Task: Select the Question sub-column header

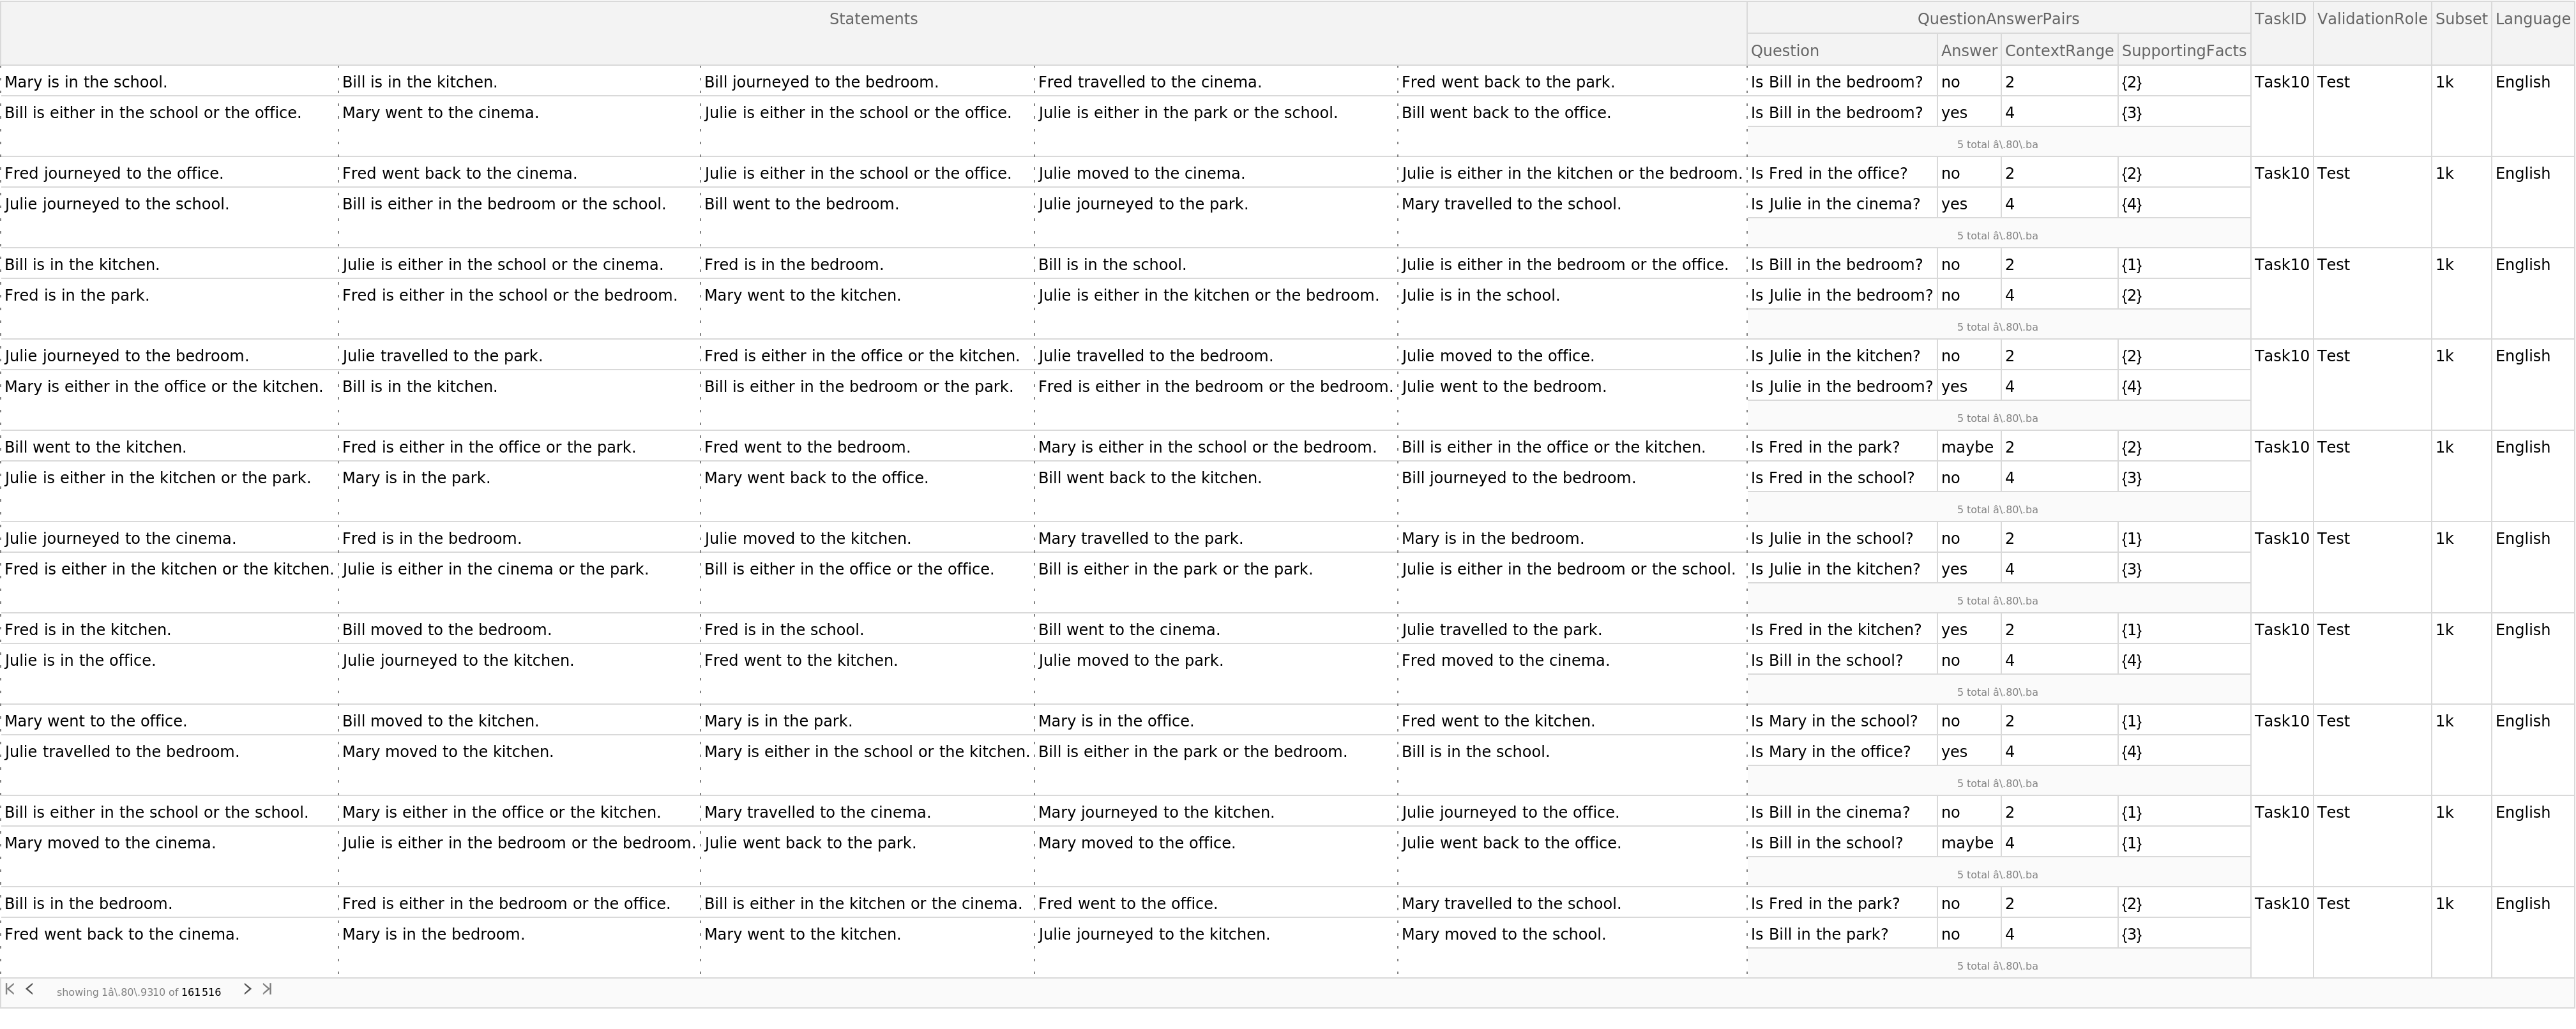Action: [x=1784, y=51]
